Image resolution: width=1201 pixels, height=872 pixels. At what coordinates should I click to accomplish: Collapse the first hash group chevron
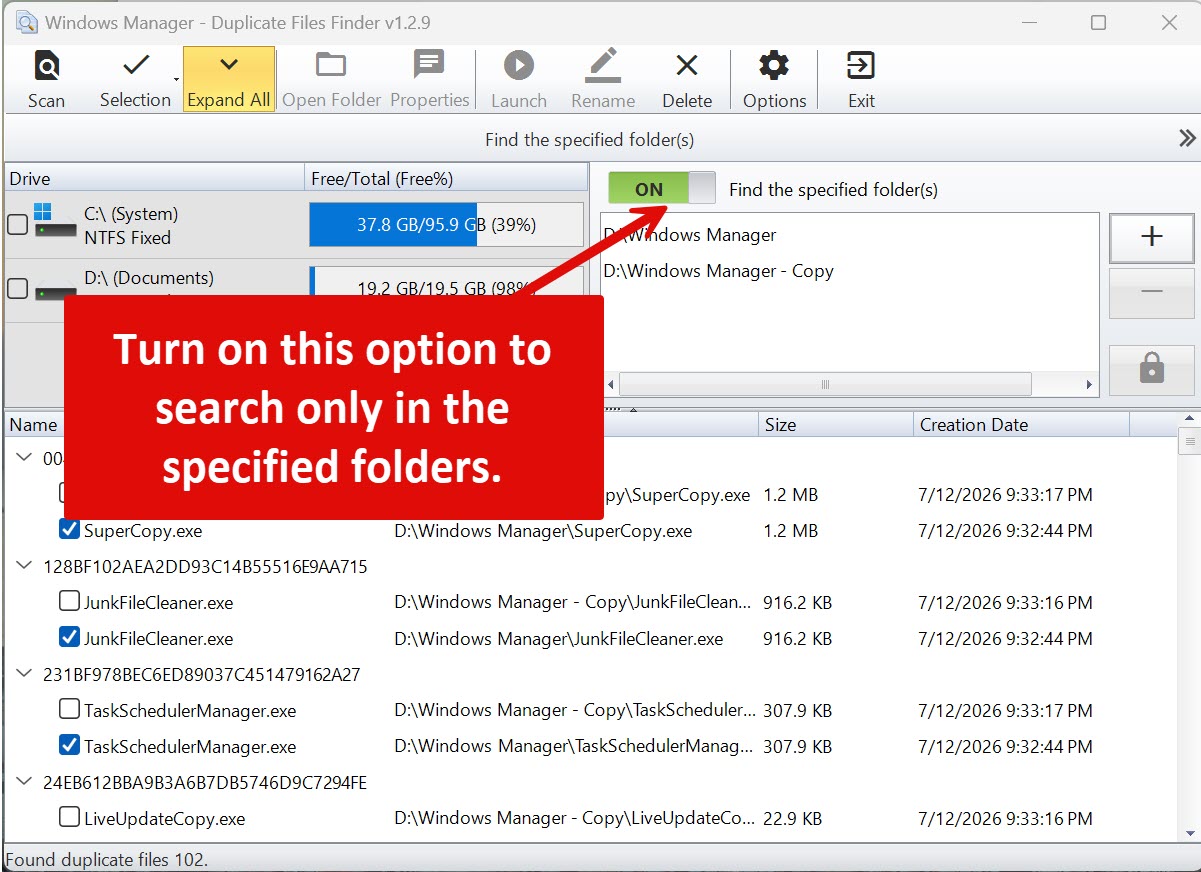coord(25,458)
